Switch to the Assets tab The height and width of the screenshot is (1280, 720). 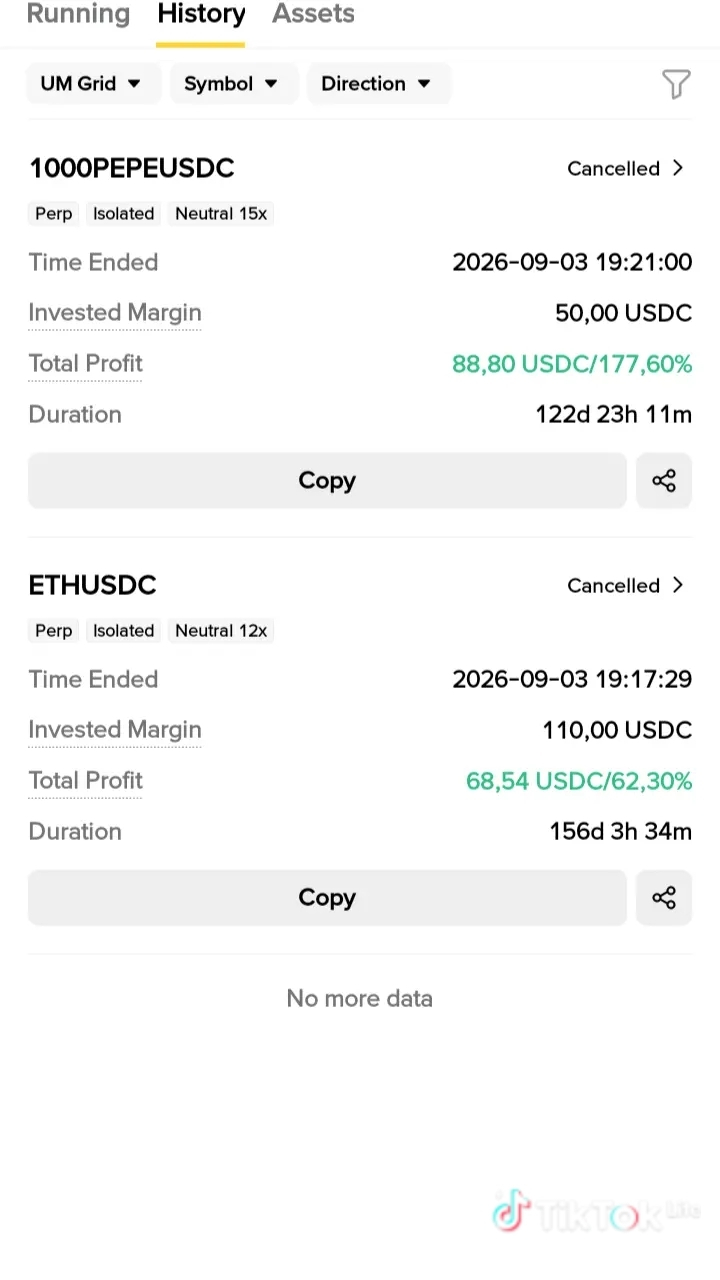click(x=313, y=15)
